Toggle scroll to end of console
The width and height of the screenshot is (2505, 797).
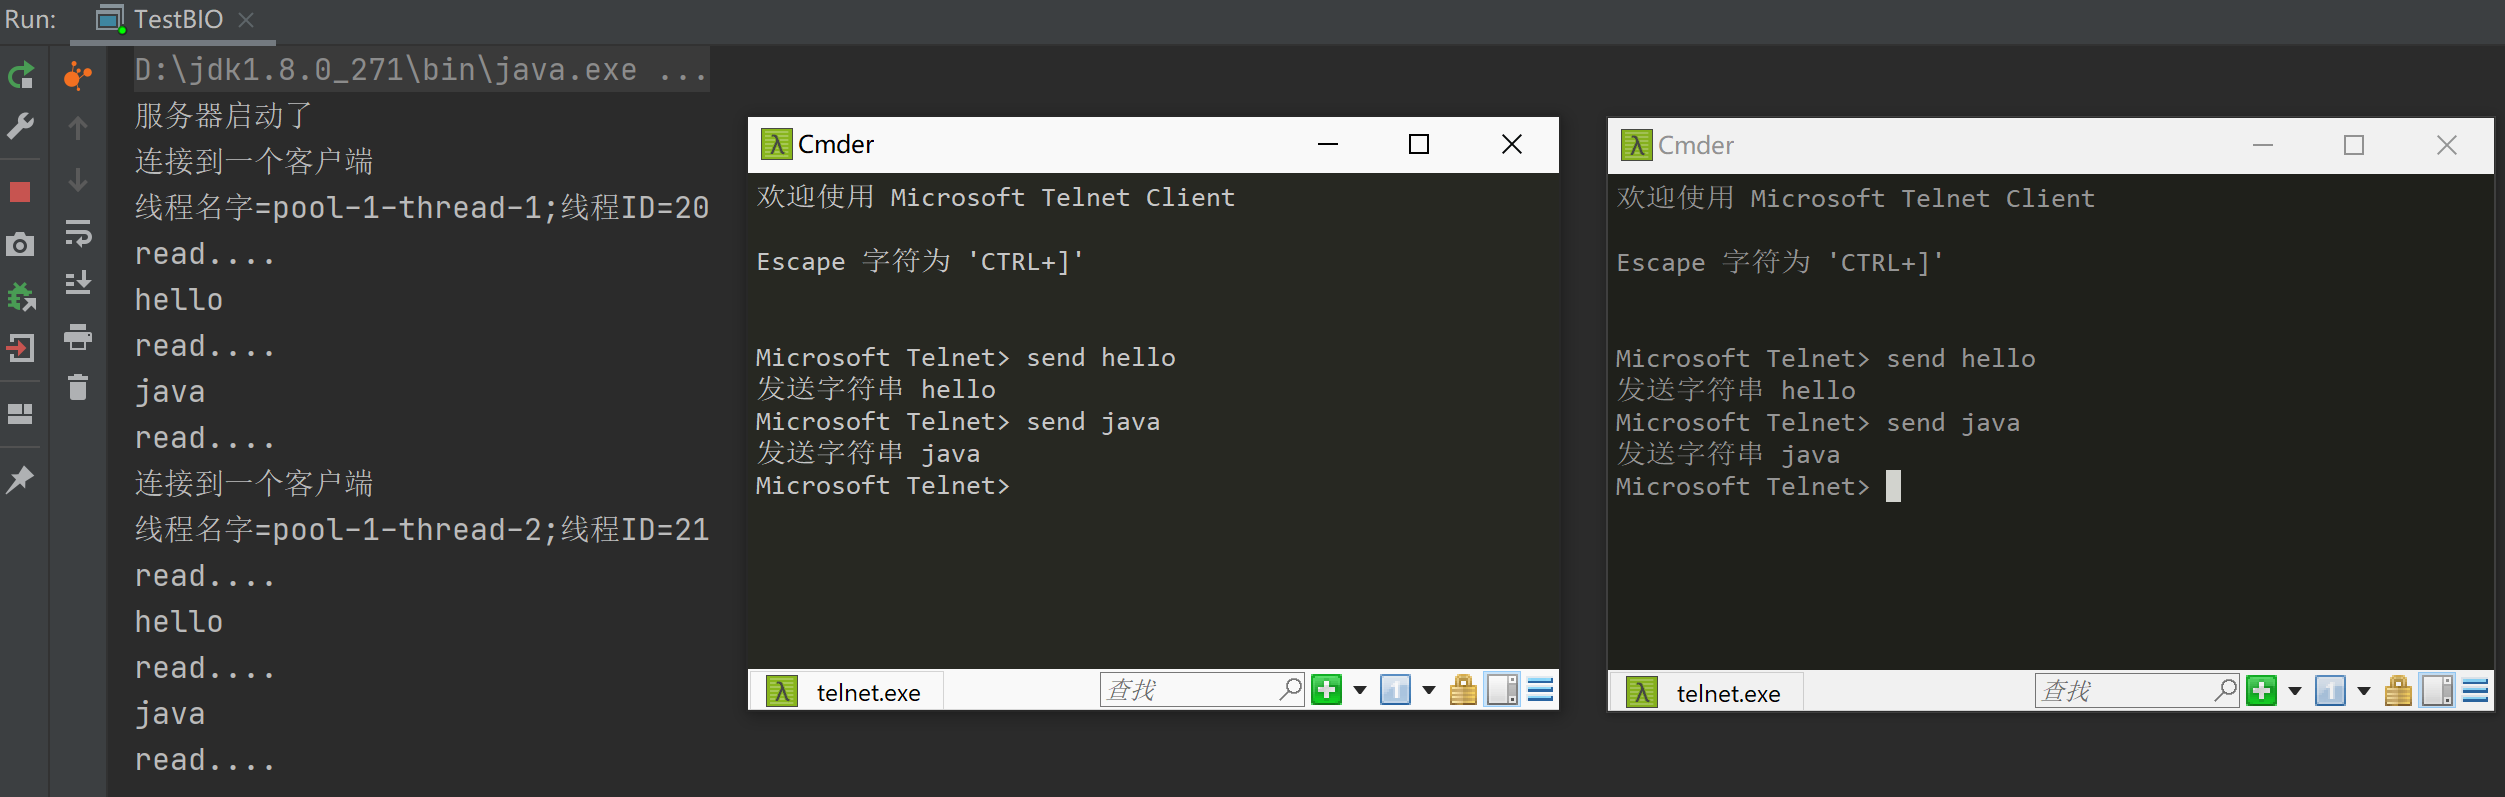coord(78,284)
